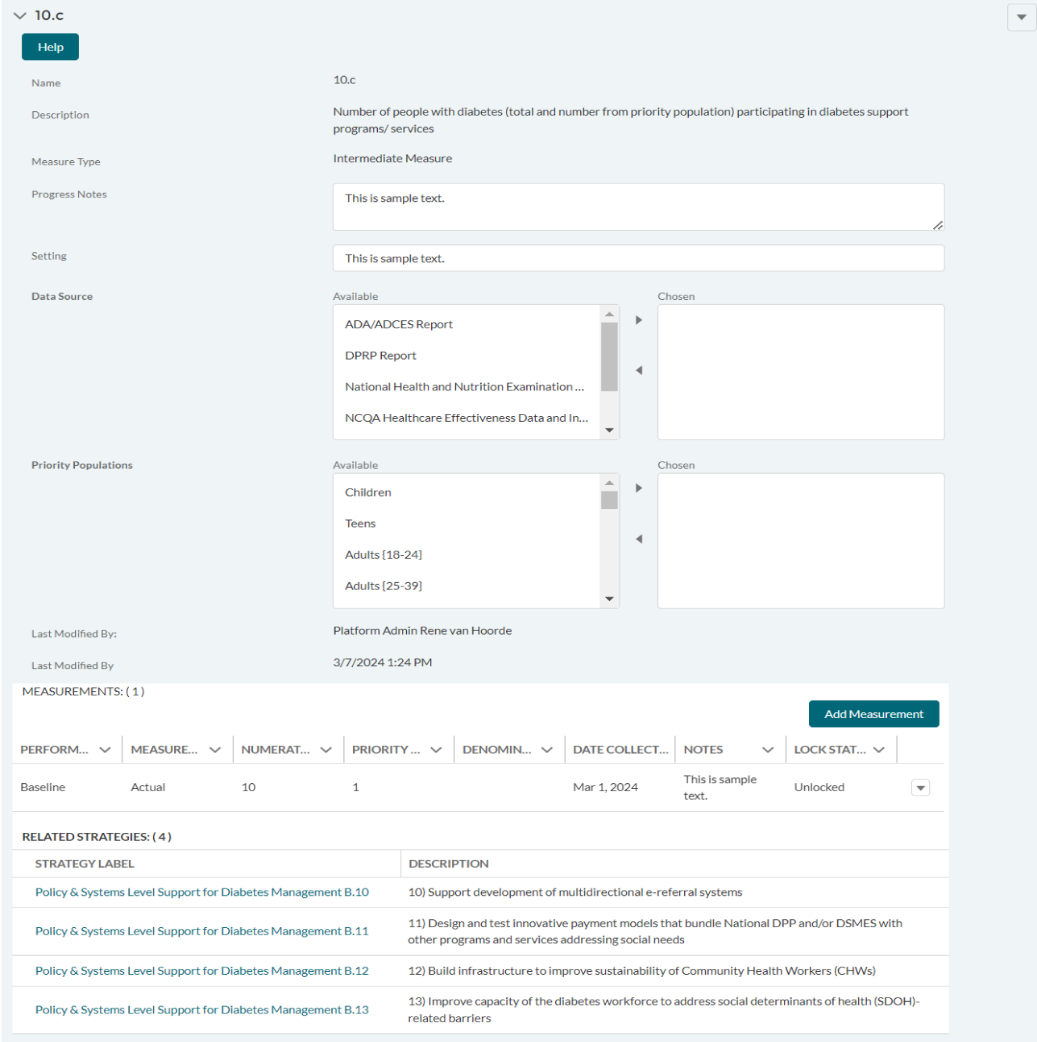This screenshot has width=1037, height=1042.
Task: Move Data Source back to Available arrow
Action: [x=639, y=370]
